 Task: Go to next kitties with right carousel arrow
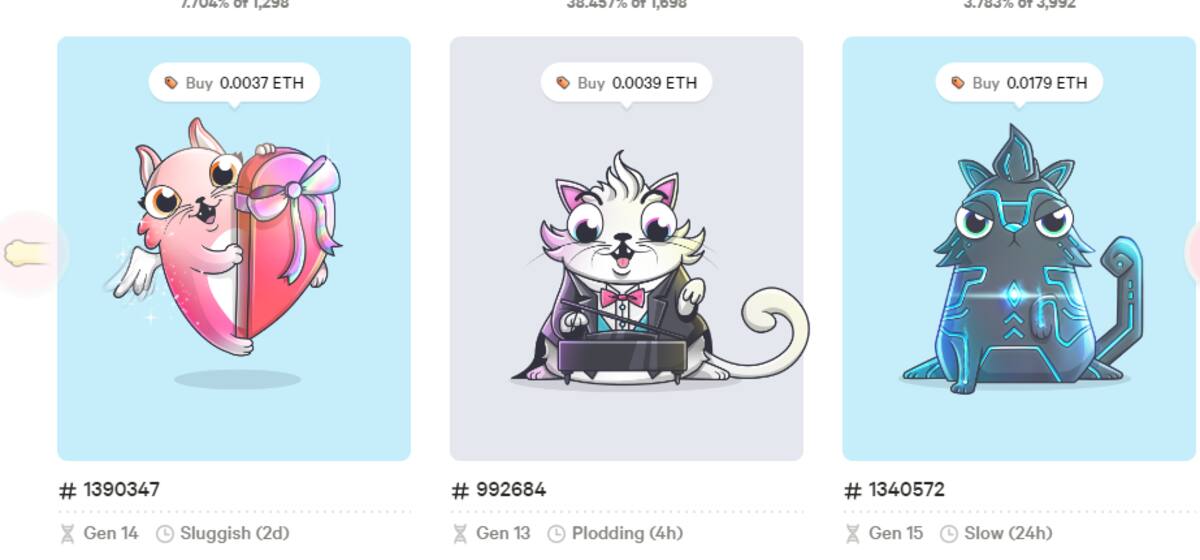[1192, 253]
